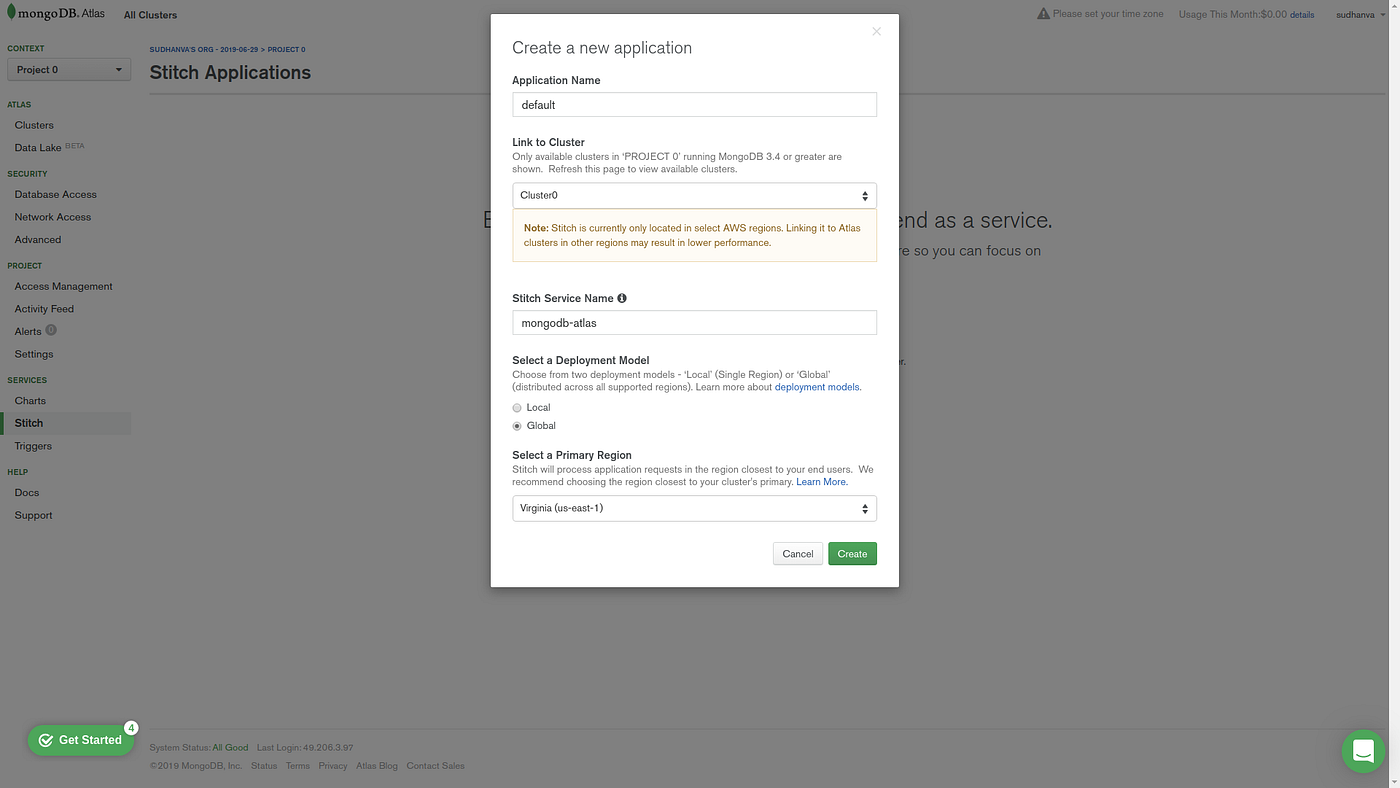Click the info icon beside Stitch Service Name
Screen dimensions: 1400x788
point(622,297)
